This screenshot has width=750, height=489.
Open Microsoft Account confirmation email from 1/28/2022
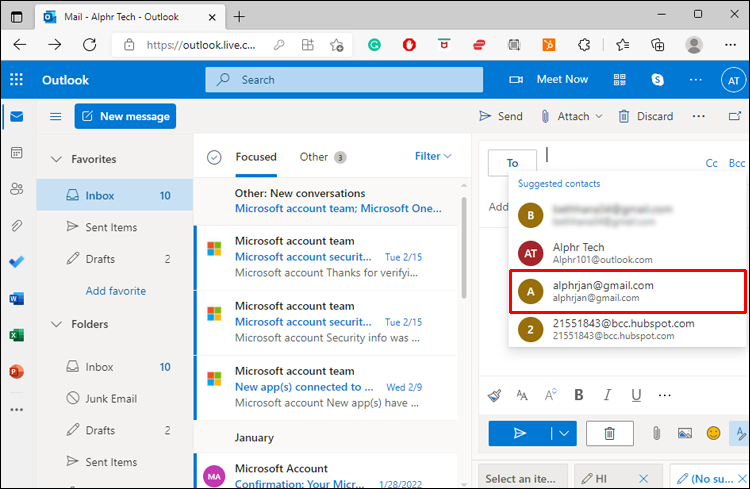click(327, 471)
